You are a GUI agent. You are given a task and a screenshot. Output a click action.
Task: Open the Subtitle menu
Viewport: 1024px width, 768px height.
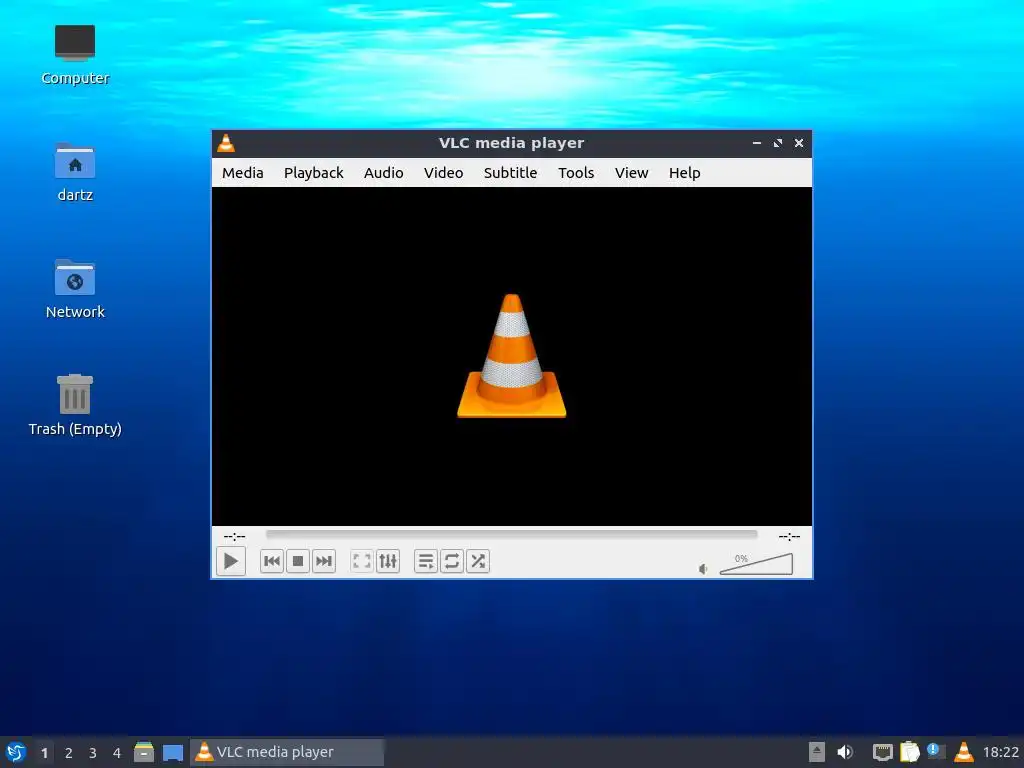click(510, 173)
